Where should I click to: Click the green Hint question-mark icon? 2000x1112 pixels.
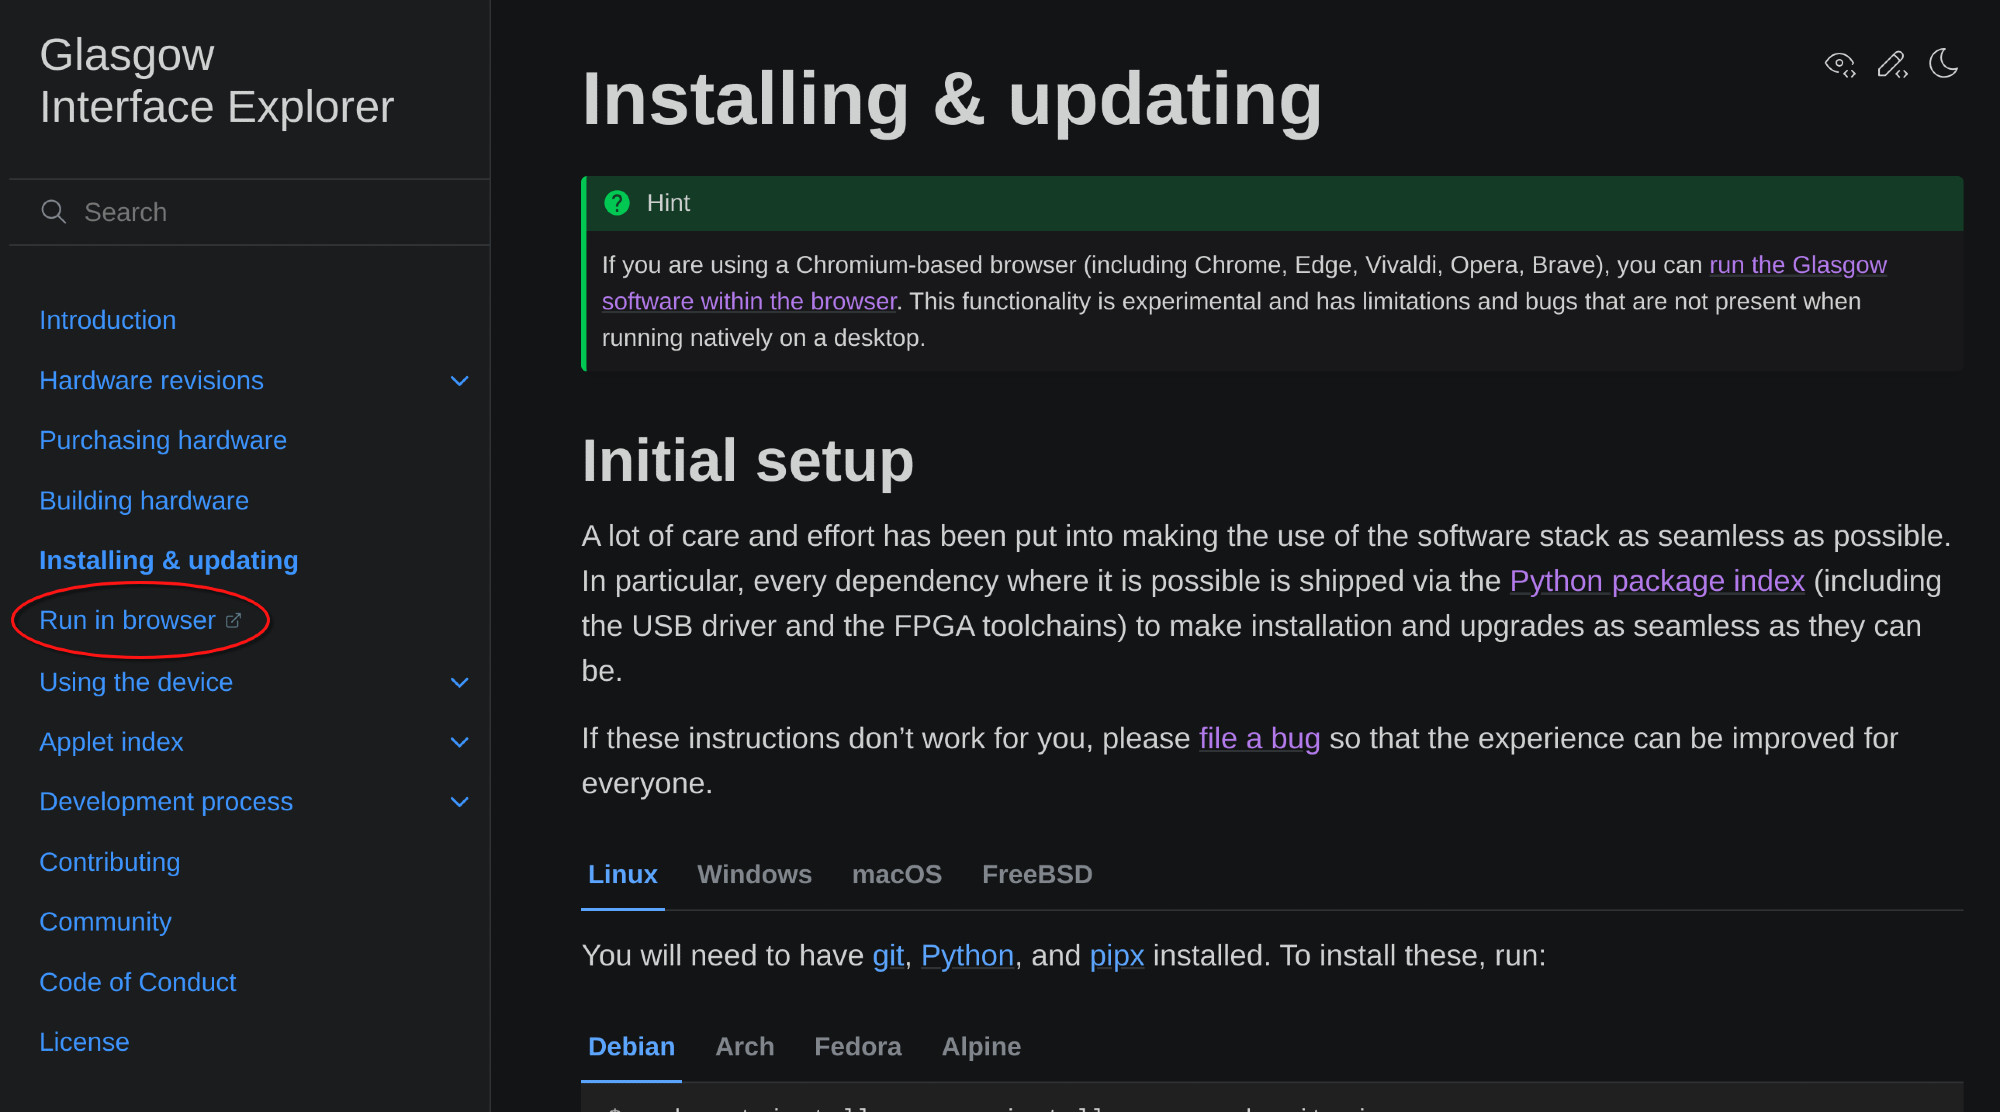(617, 203)
